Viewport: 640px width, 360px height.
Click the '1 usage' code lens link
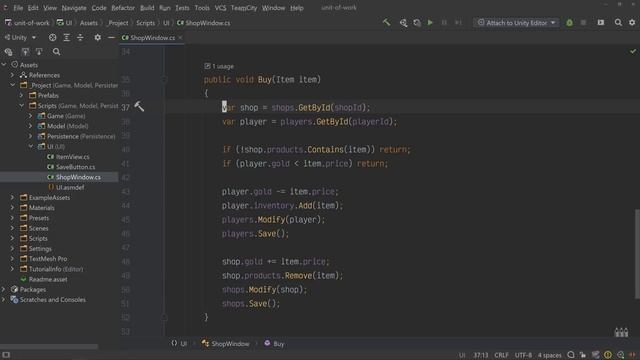[223, 66]
